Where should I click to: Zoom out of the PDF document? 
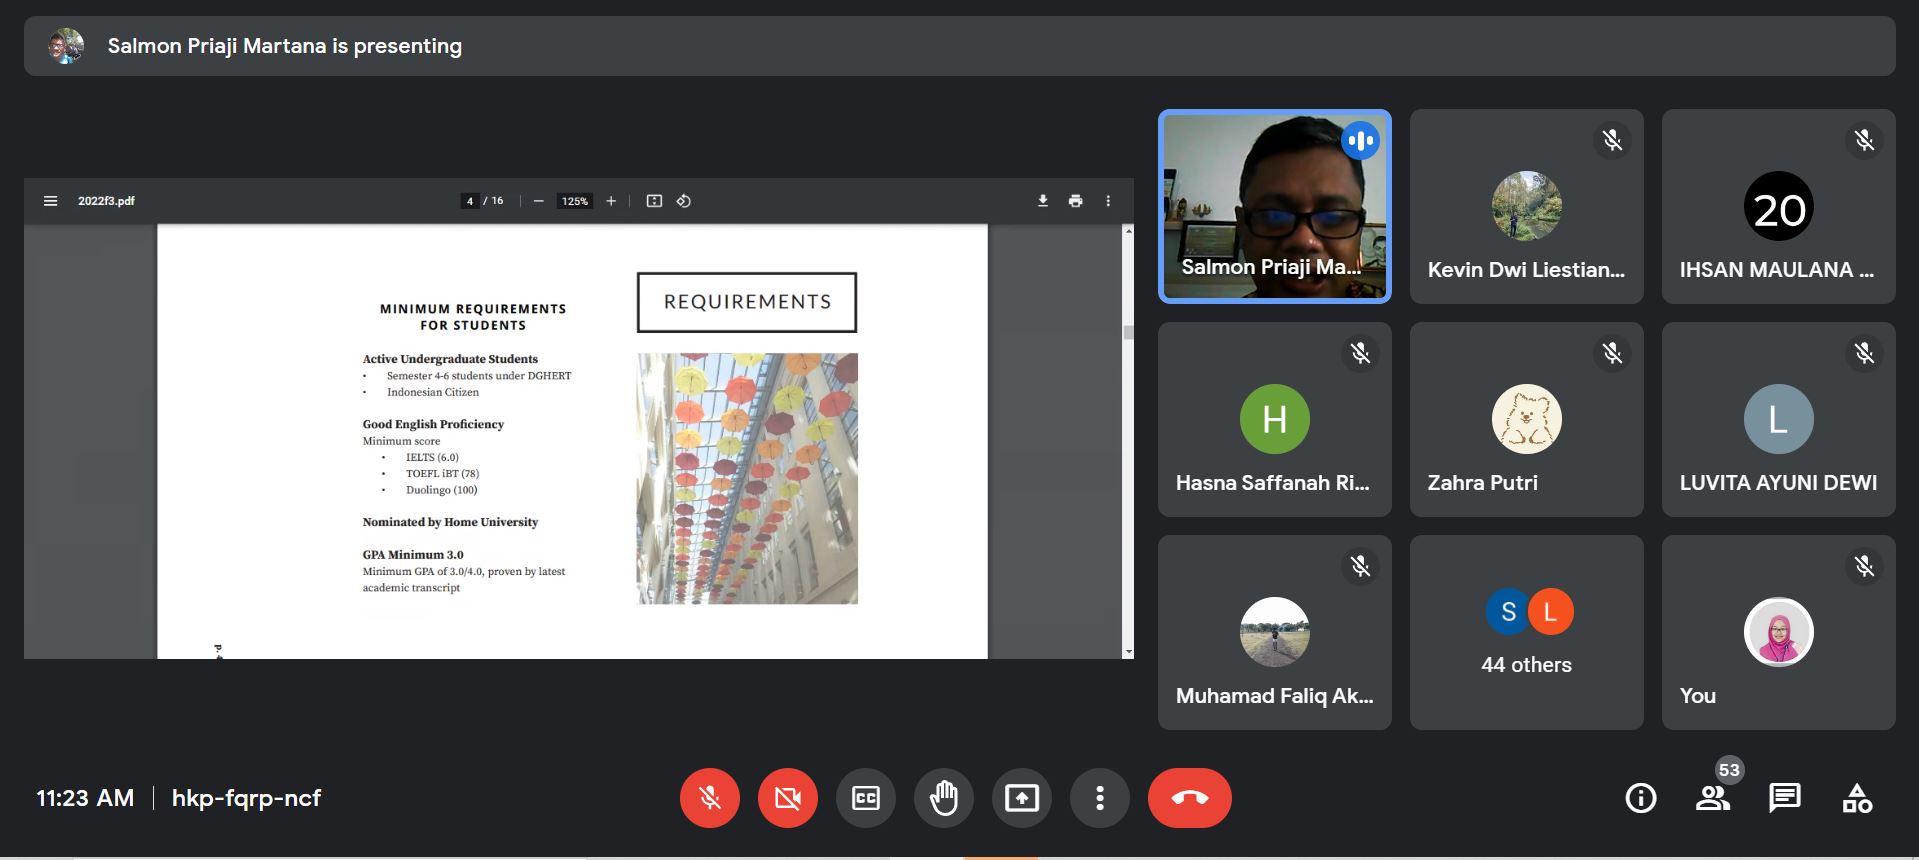click(x=538, y=201)
